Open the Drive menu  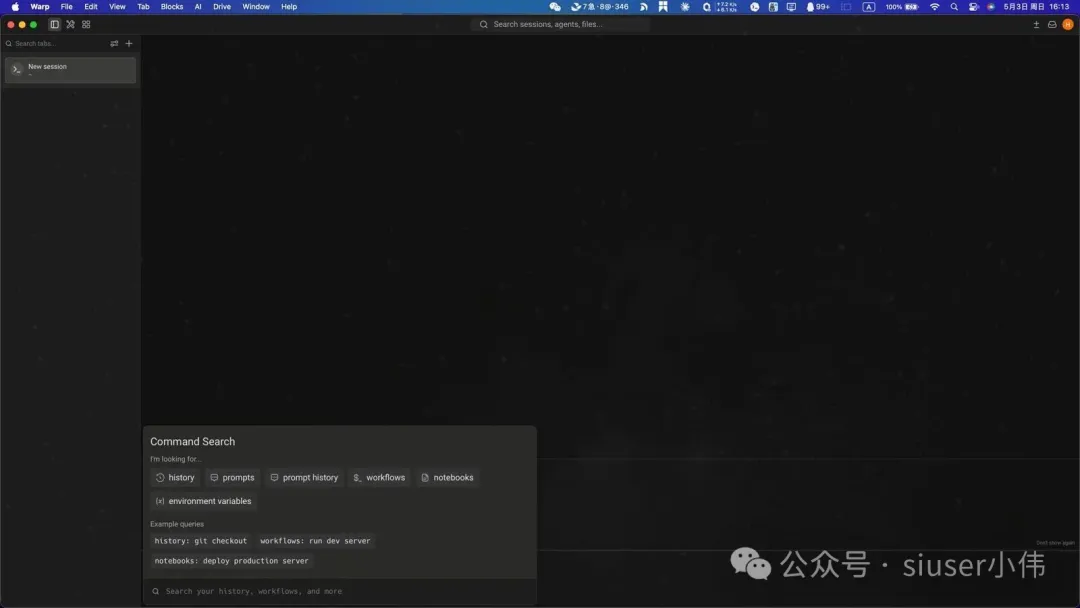222,6
